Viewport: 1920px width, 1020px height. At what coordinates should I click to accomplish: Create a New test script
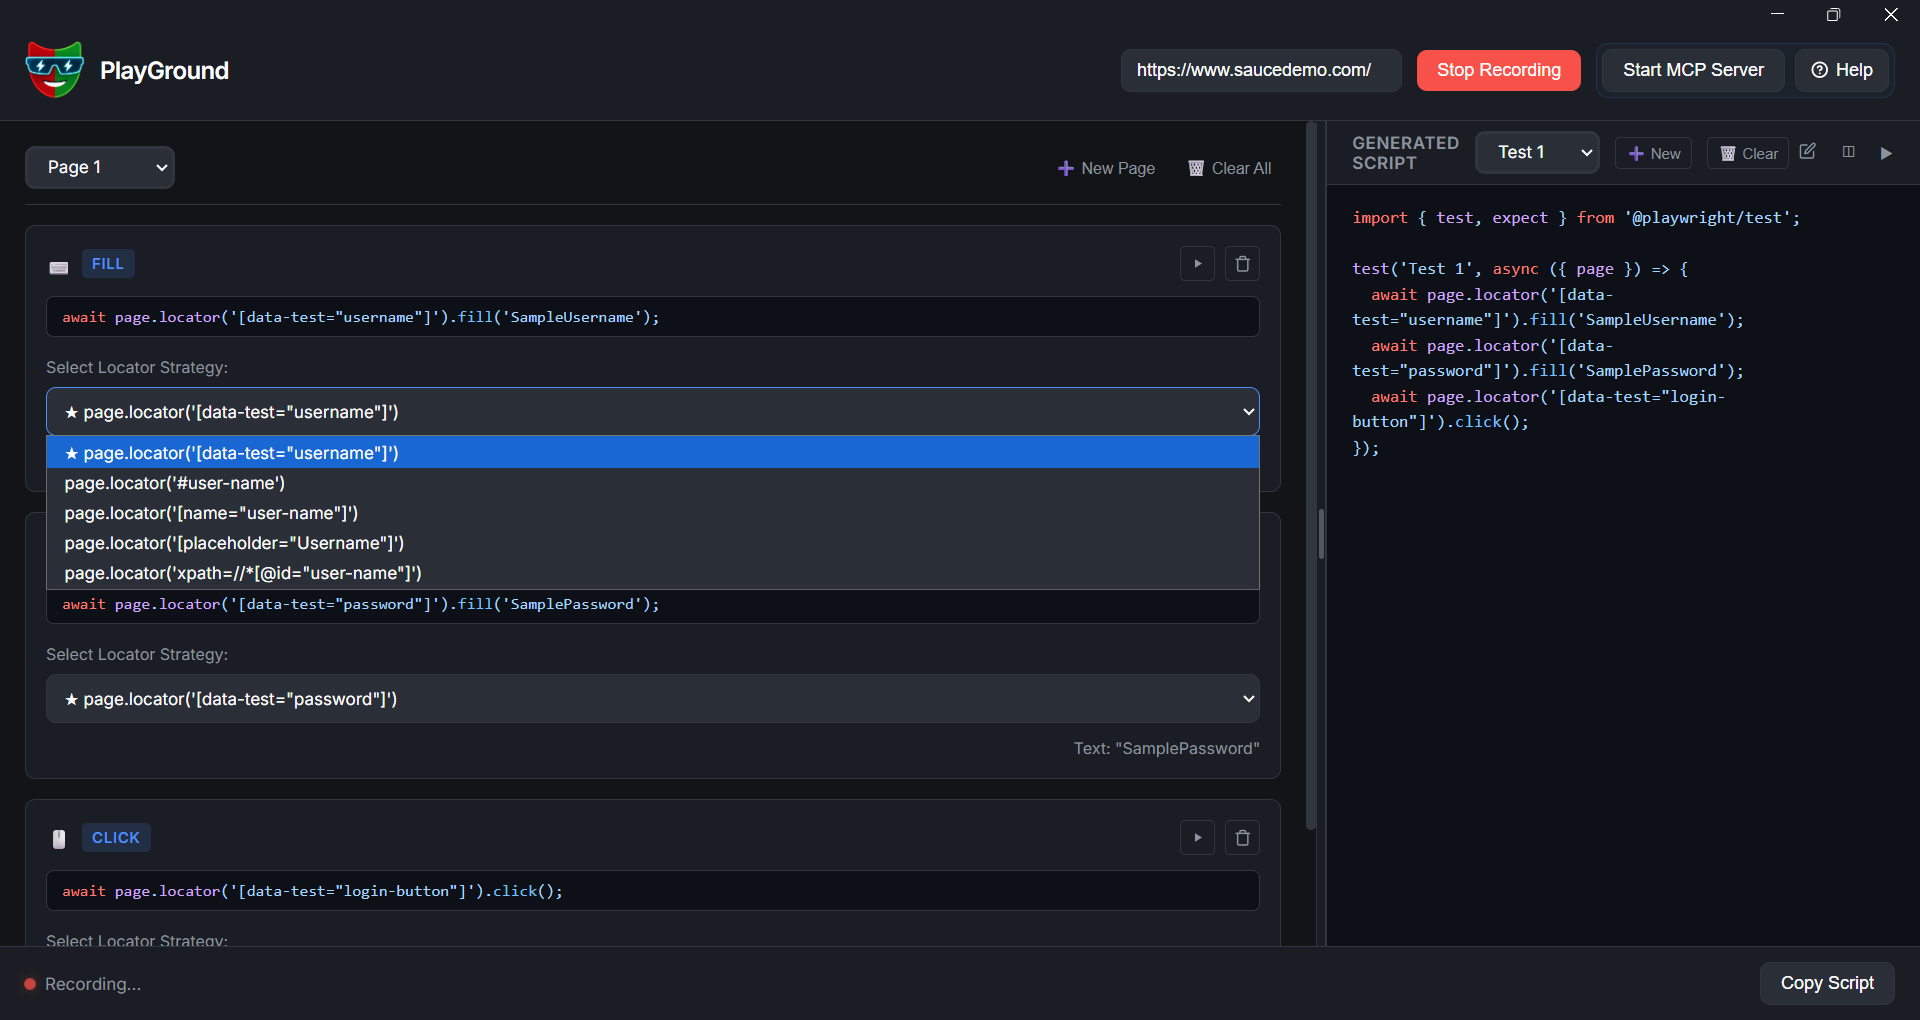tap(1654, 153)
